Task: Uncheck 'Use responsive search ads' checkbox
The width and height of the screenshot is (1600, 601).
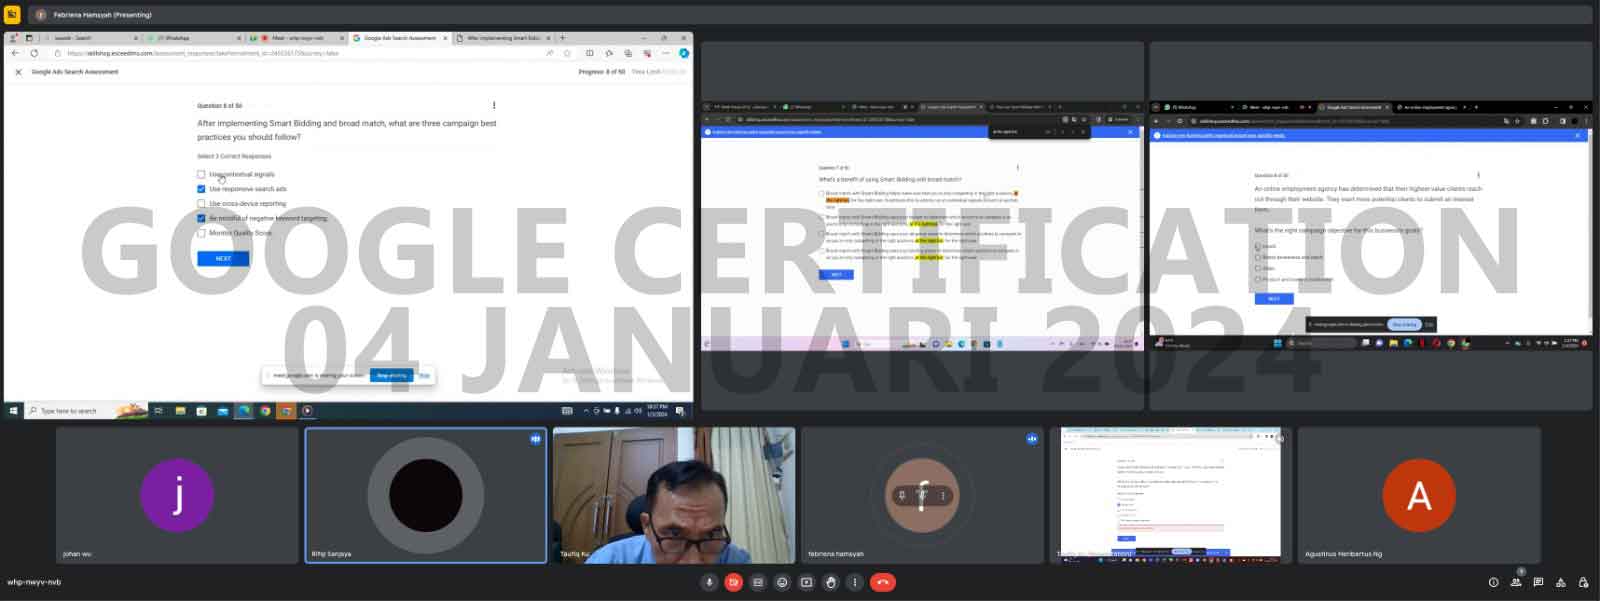Action: point(201,189)
